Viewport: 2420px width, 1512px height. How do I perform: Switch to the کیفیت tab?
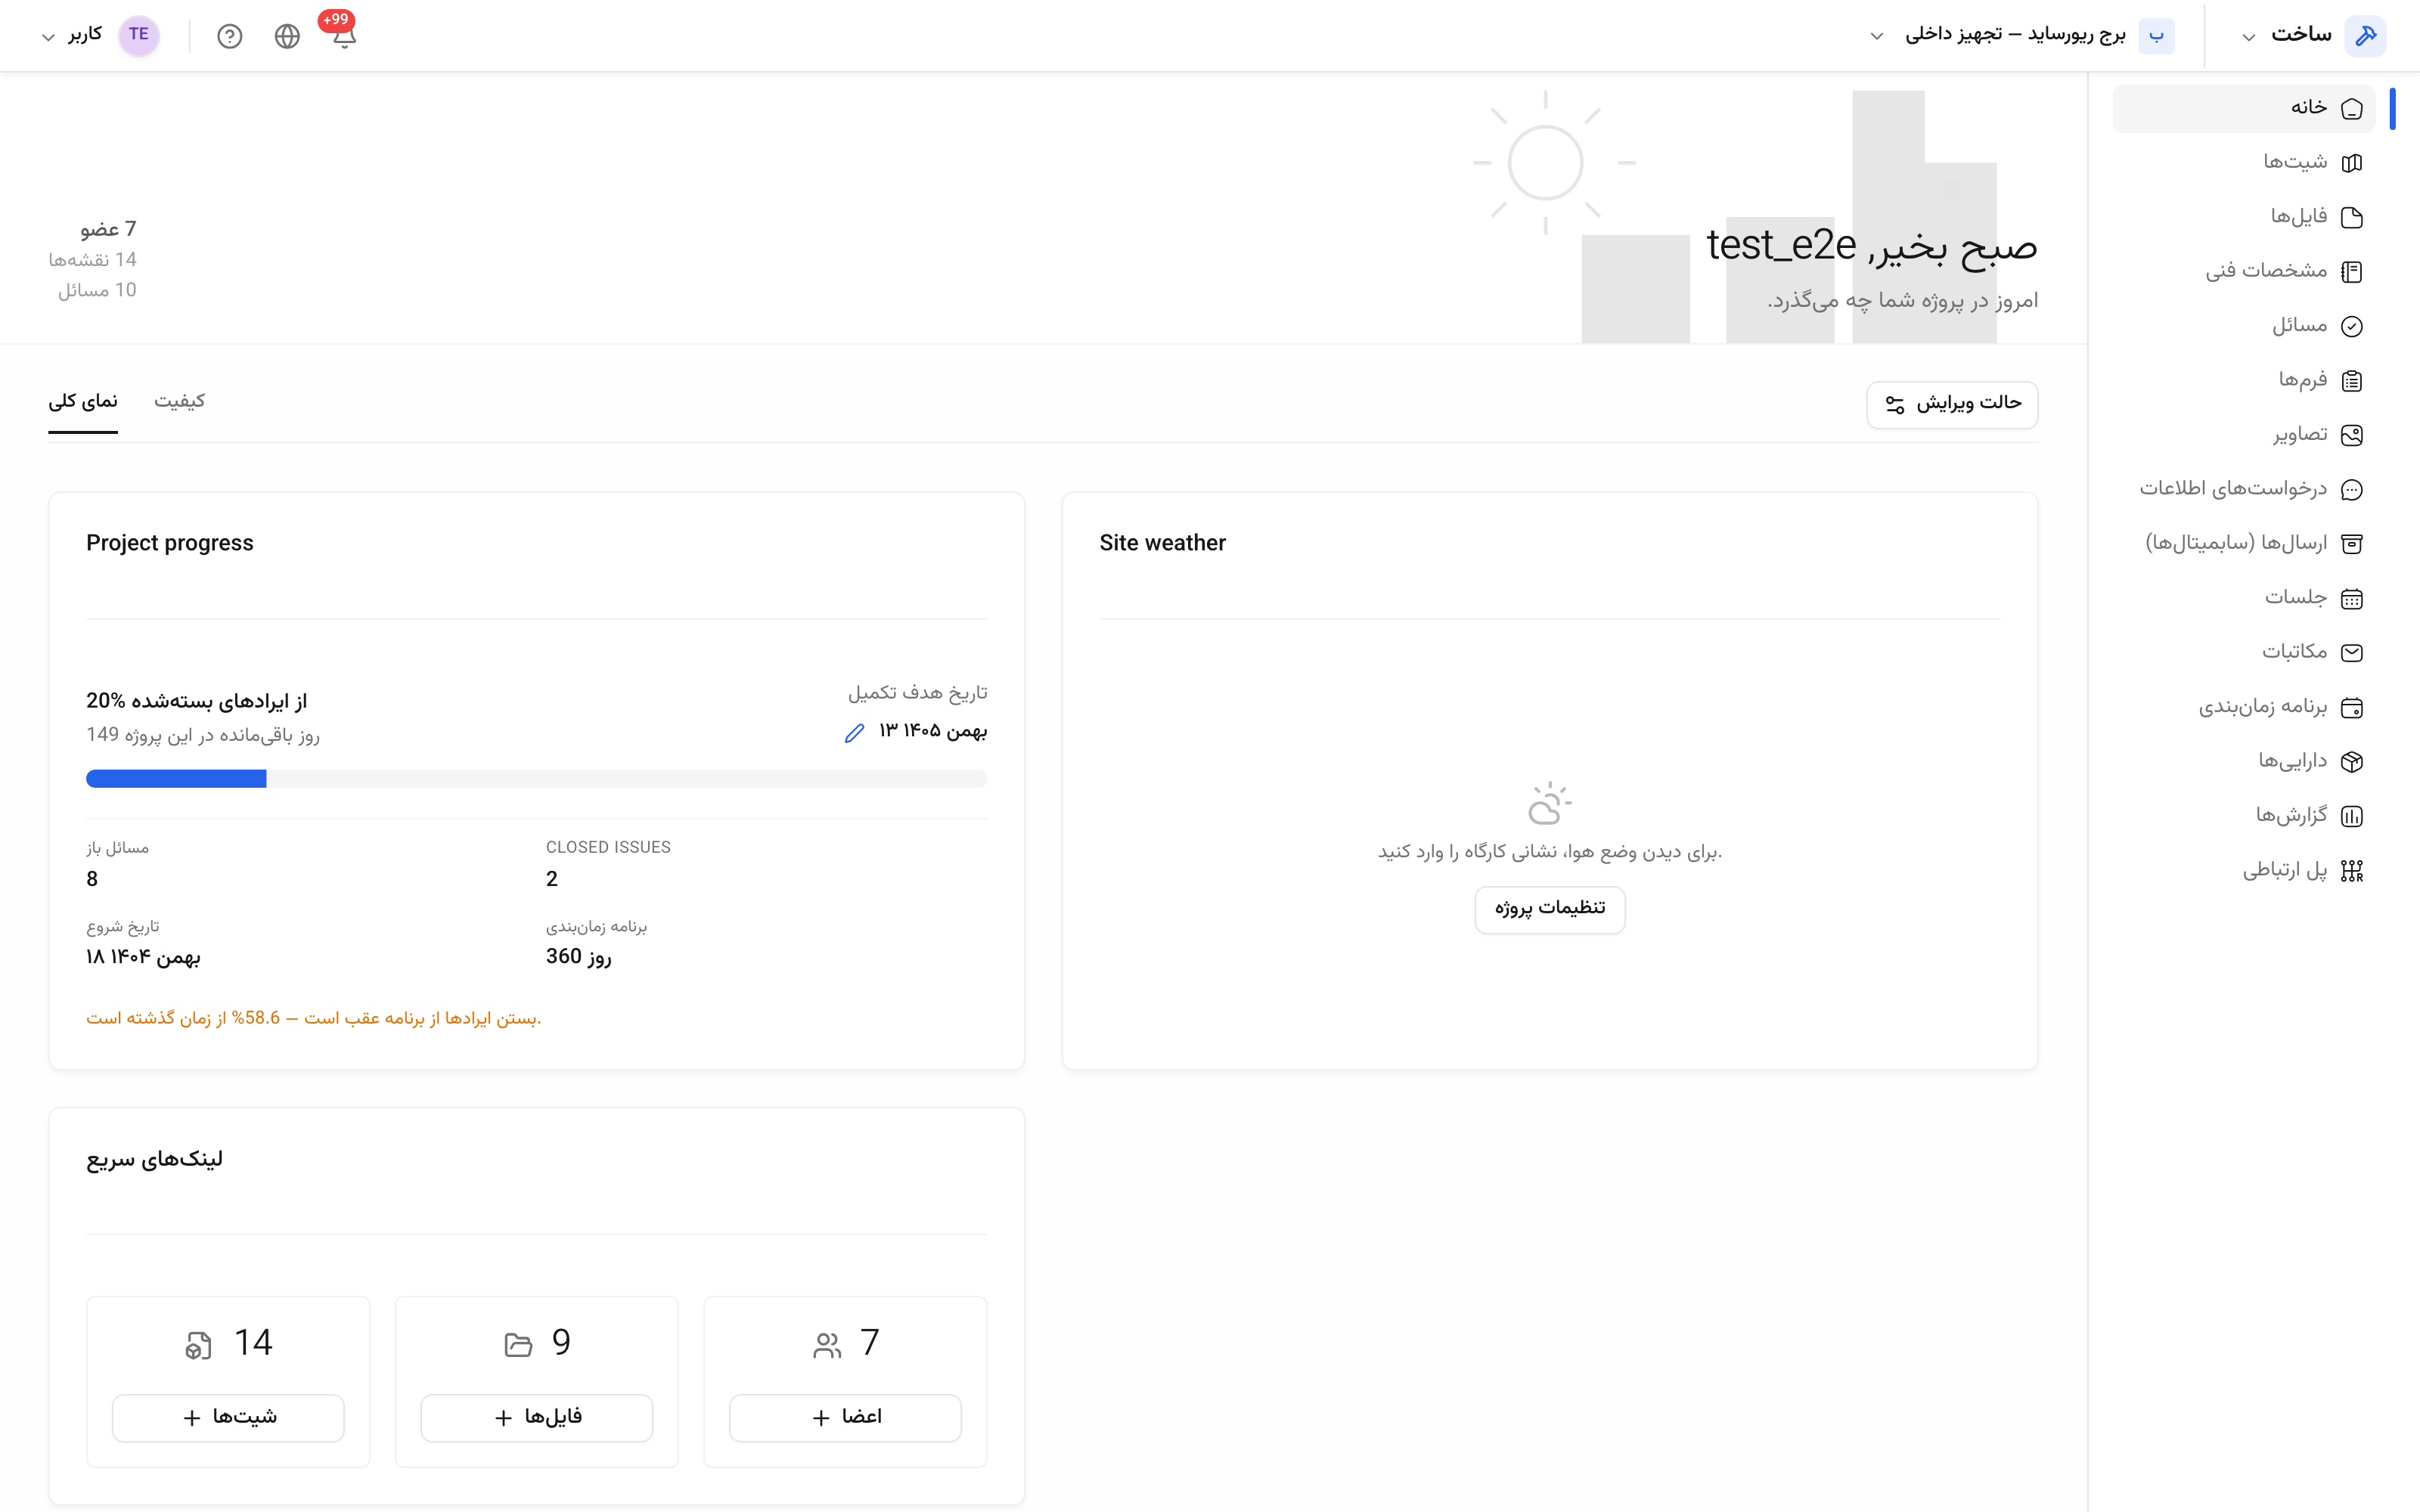coord(180,402)
